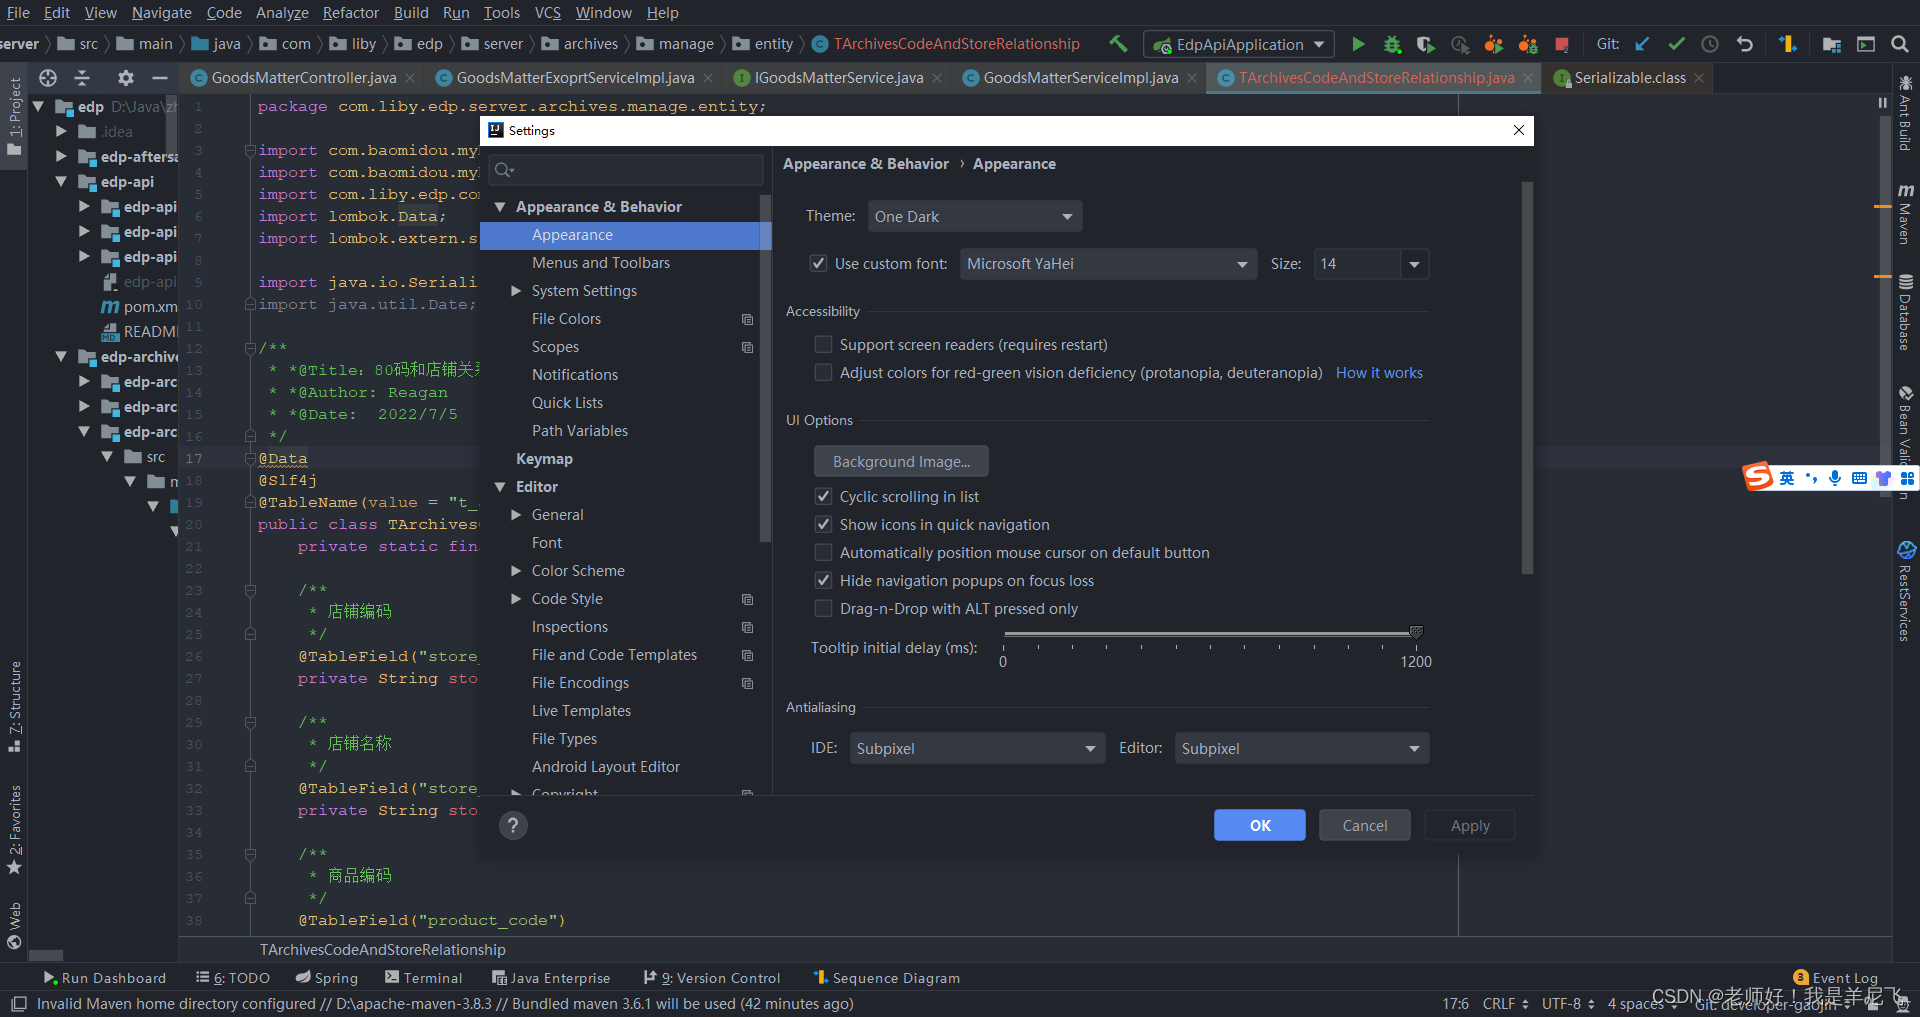Click collapse all icon in Project panel
Screen dimensions: 1920x1017
click(x=83, y=77)
